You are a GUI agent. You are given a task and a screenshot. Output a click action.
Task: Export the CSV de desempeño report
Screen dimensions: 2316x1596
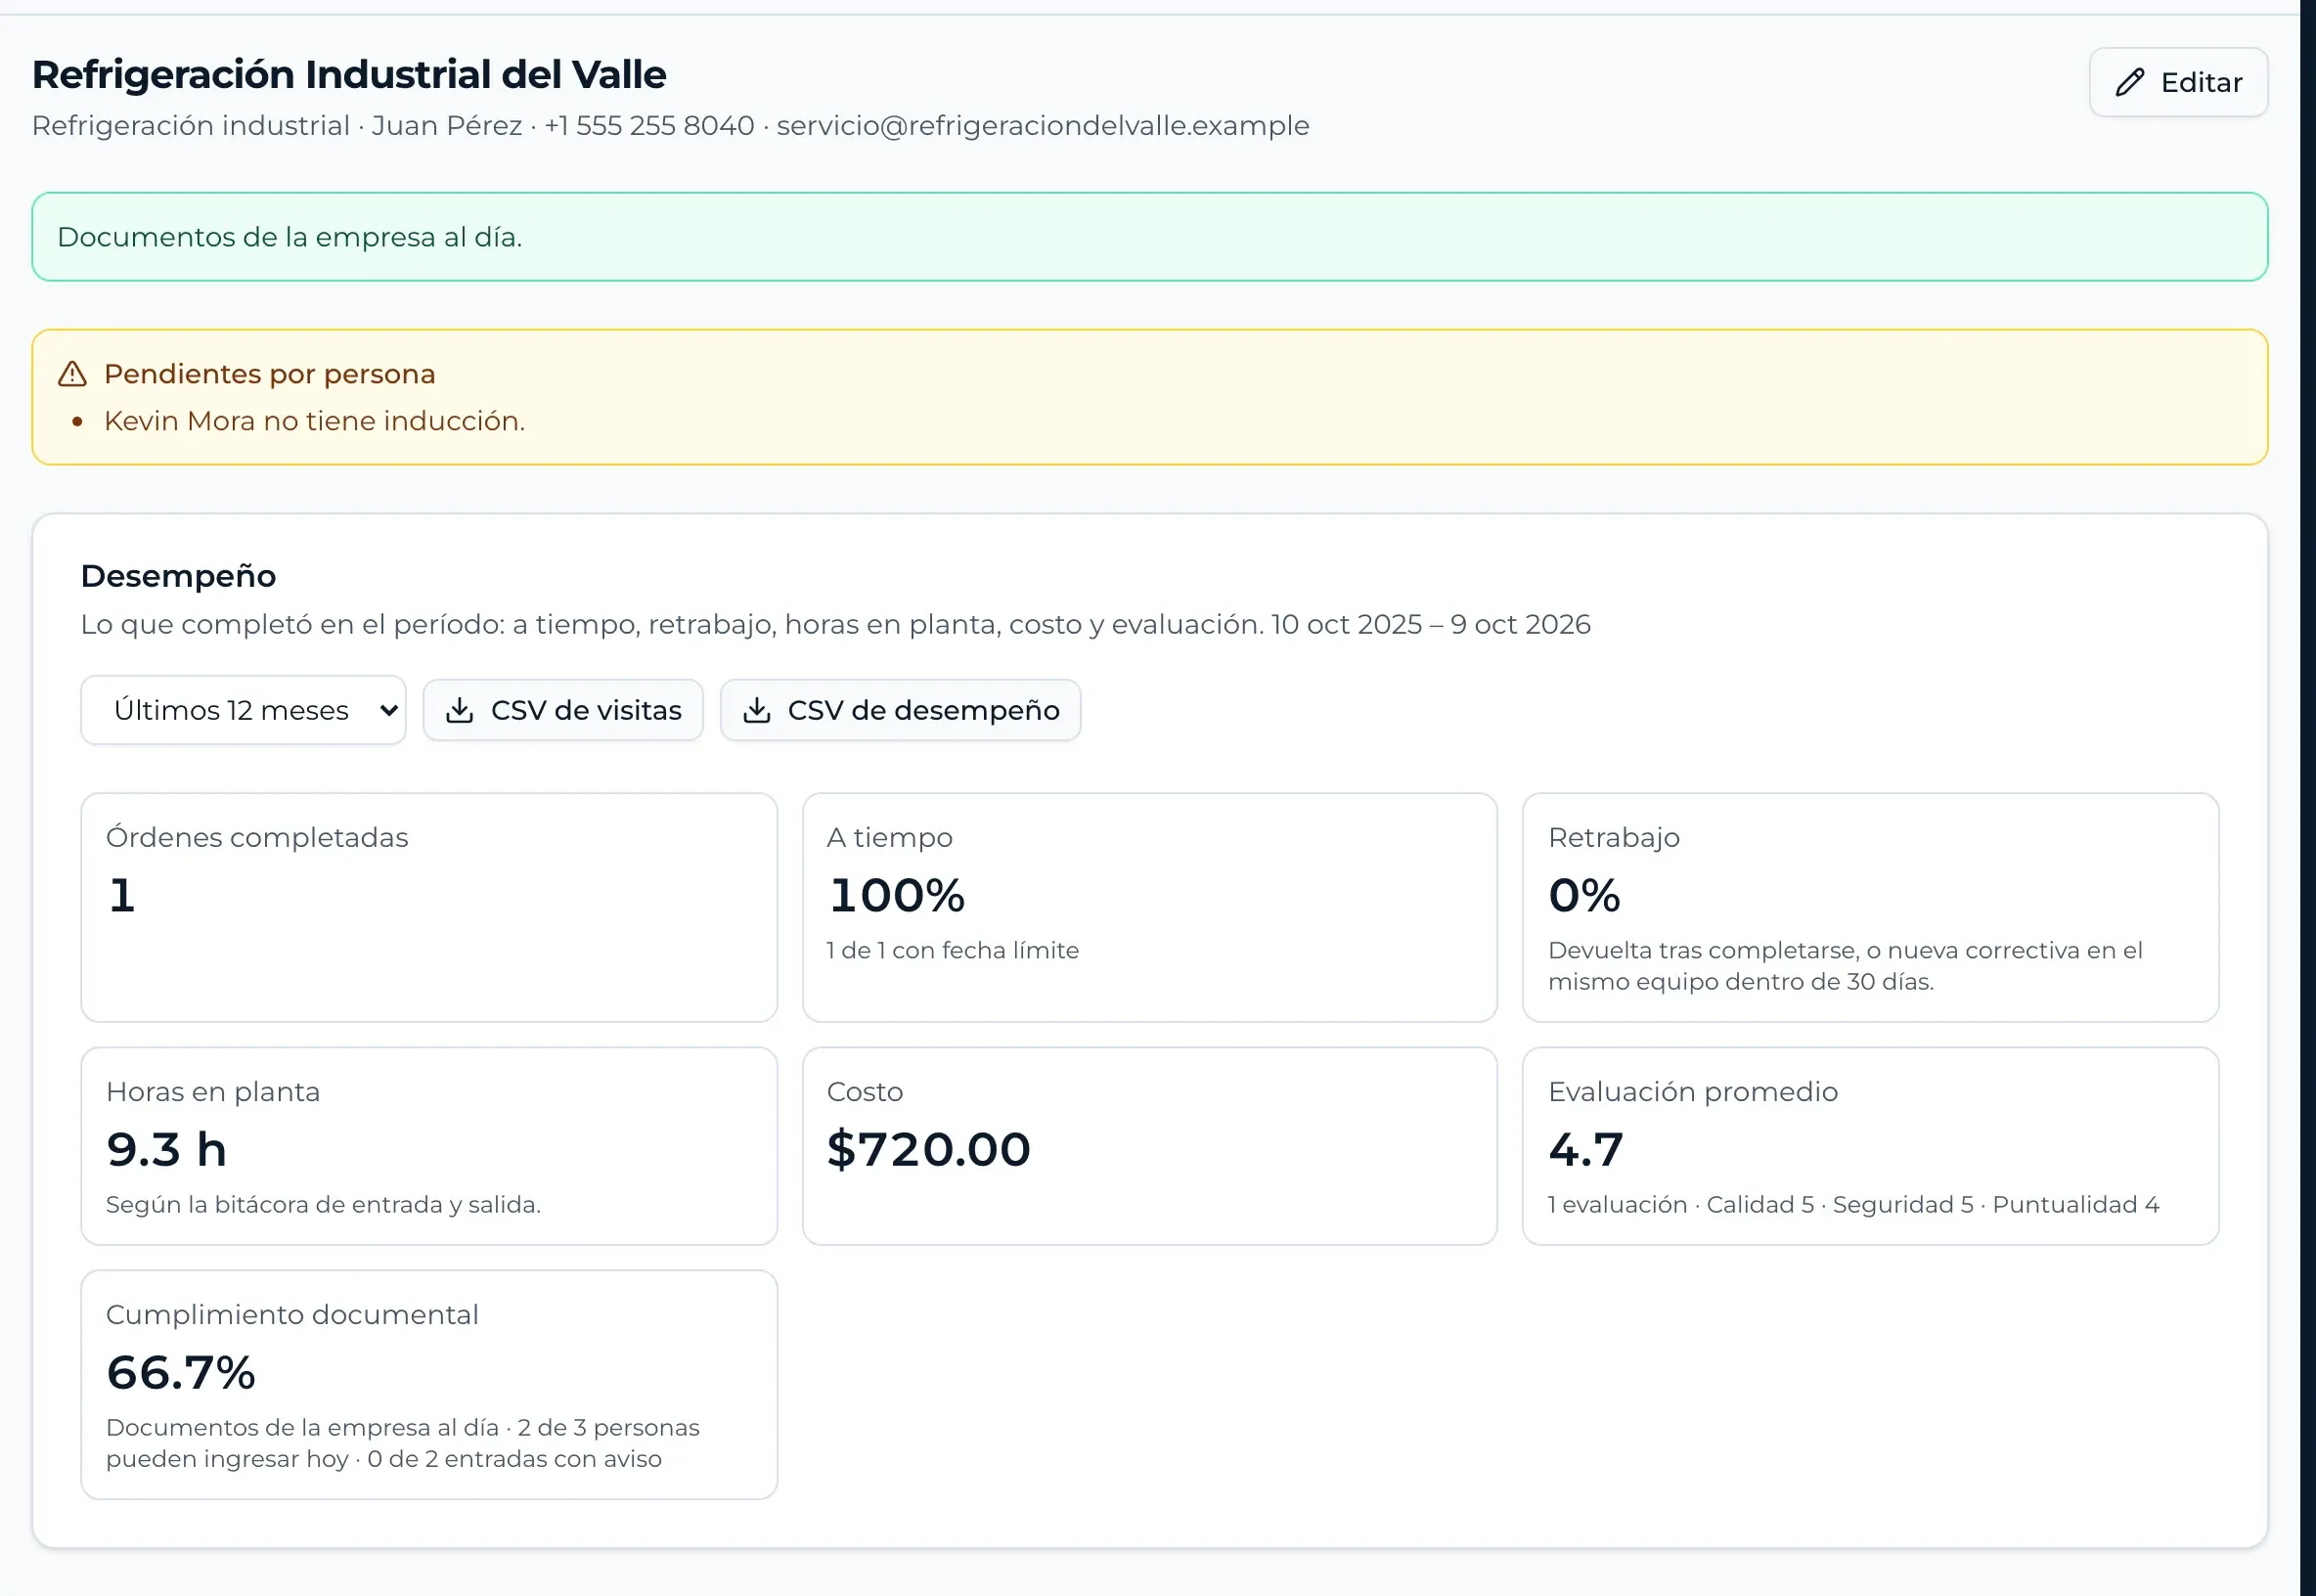pyautogui.click(x=900, y=710)
